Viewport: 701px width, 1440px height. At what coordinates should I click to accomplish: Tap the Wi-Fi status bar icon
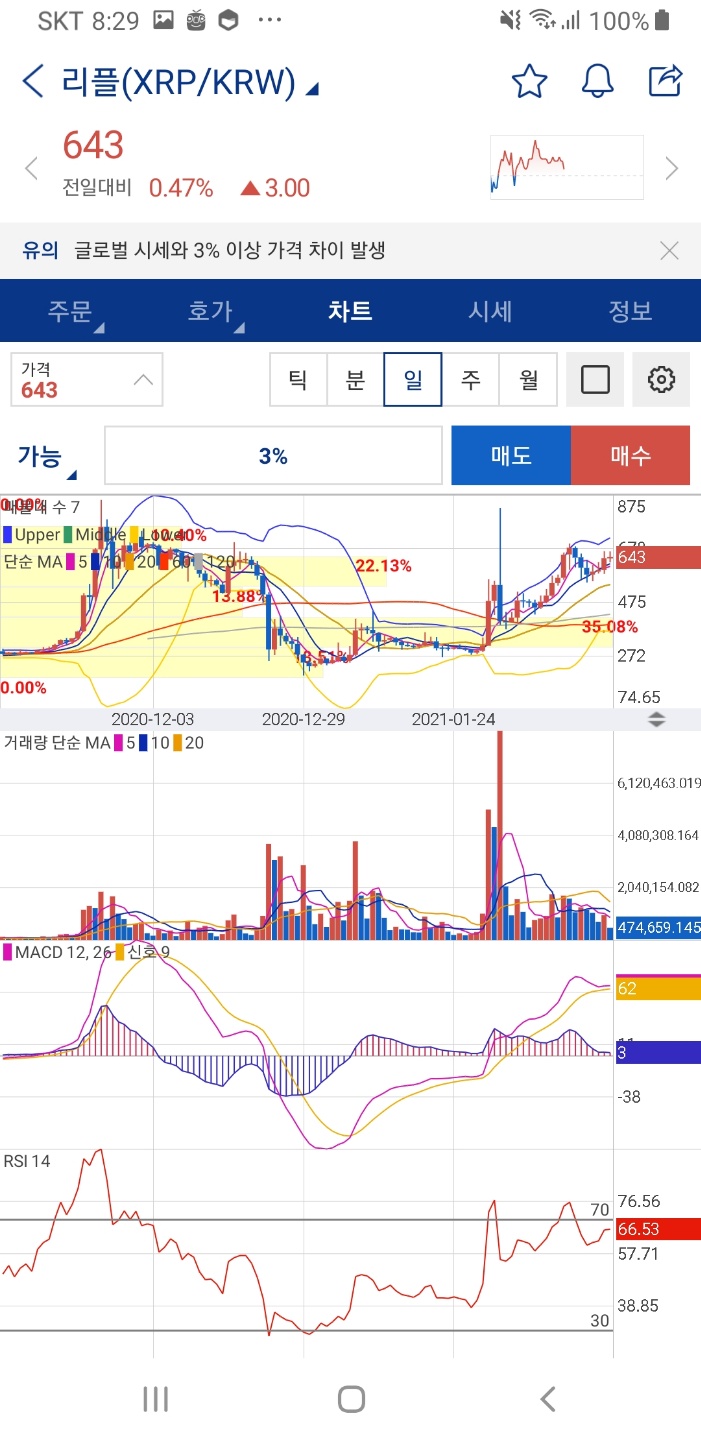click(543, 20)
